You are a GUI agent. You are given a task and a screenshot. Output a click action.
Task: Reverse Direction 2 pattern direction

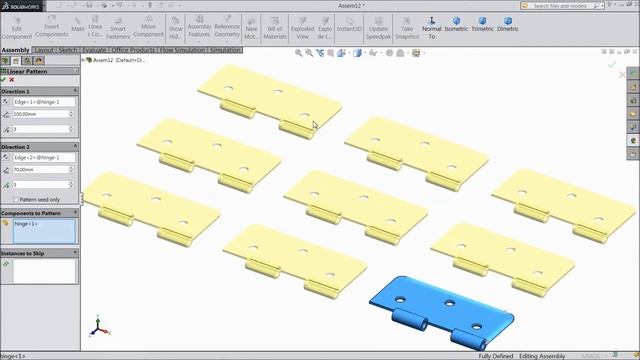pos(6,157)
